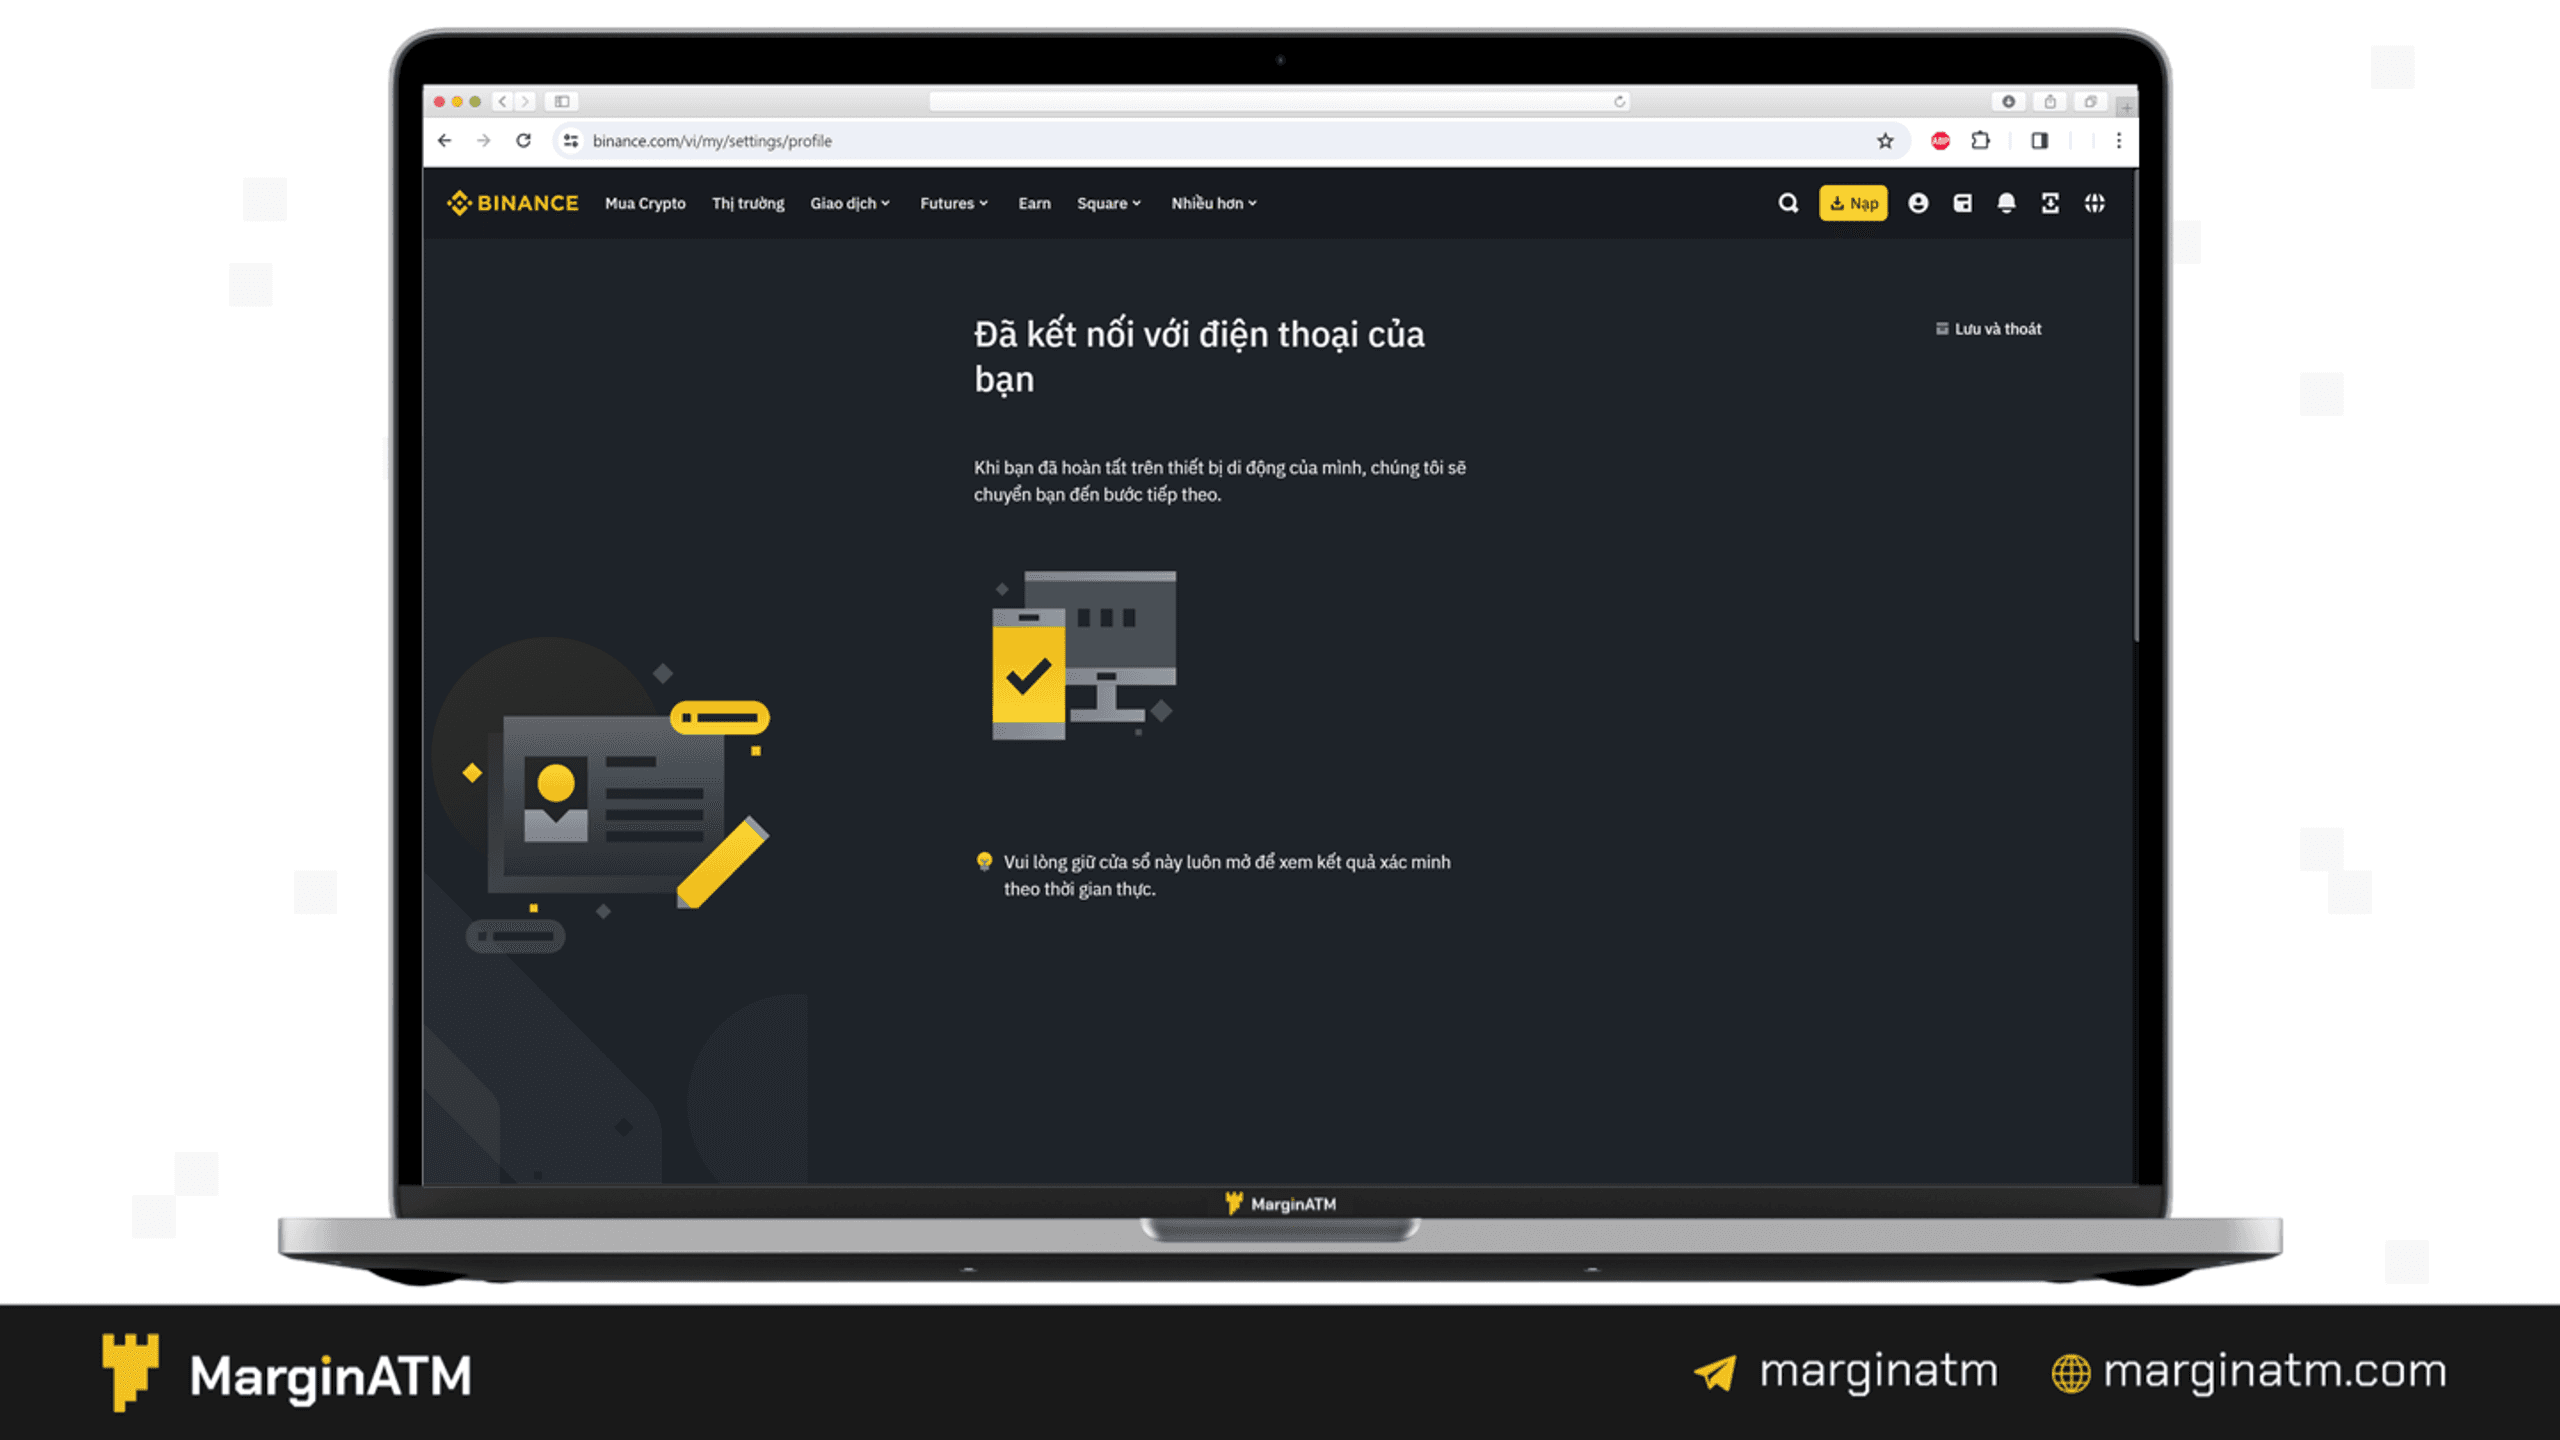Open the Chrome extensions puzzle icon

[x=1980, y=141]
